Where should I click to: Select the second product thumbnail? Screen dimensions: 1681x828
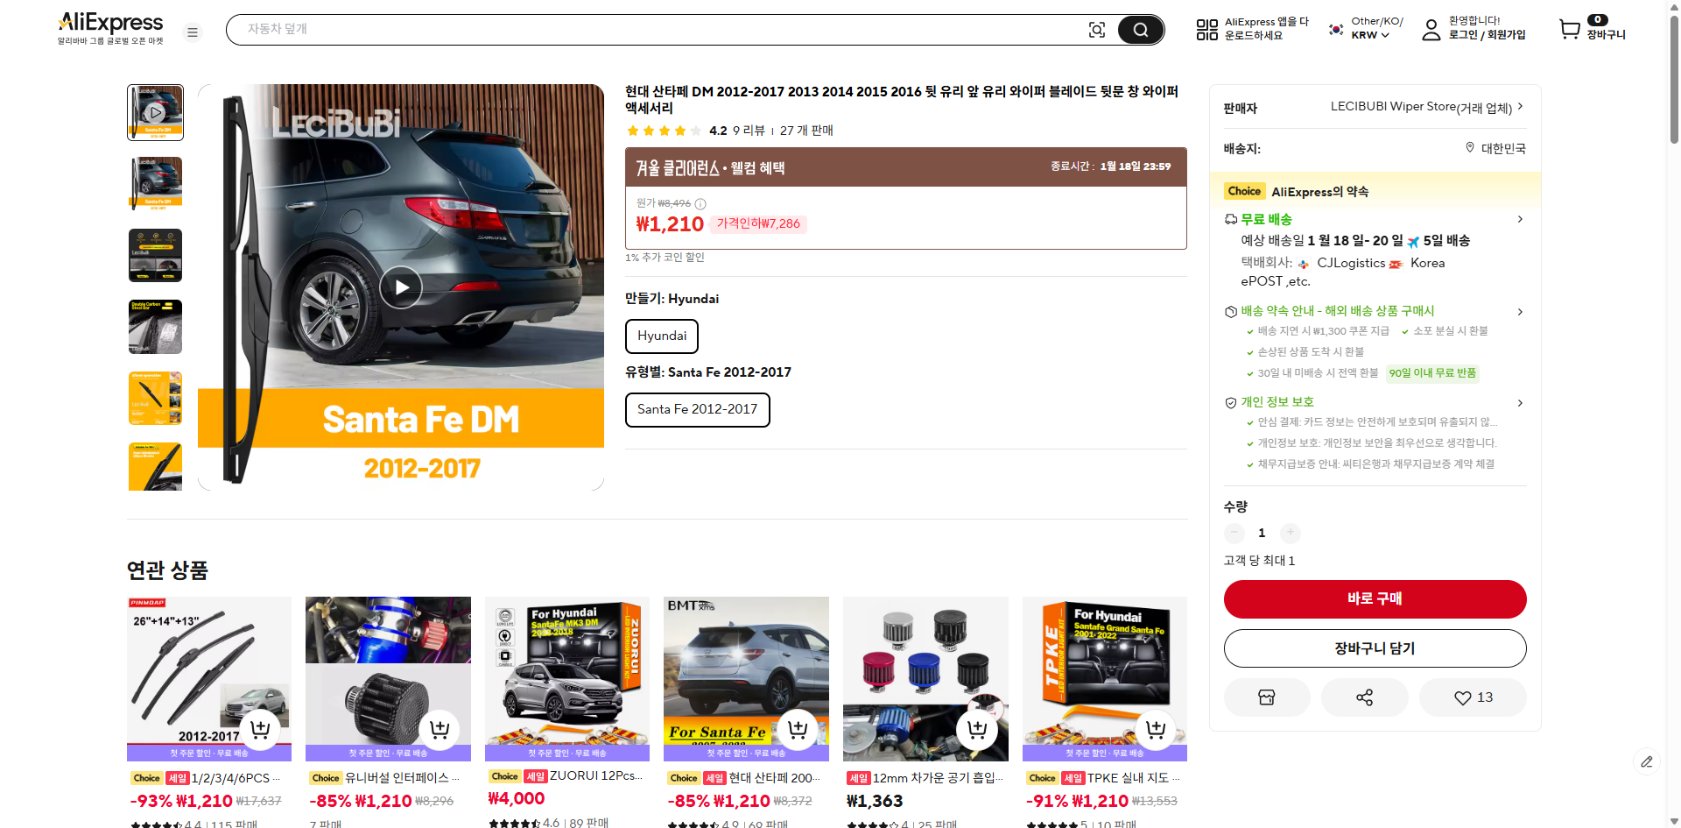click(x=155, y=184)
